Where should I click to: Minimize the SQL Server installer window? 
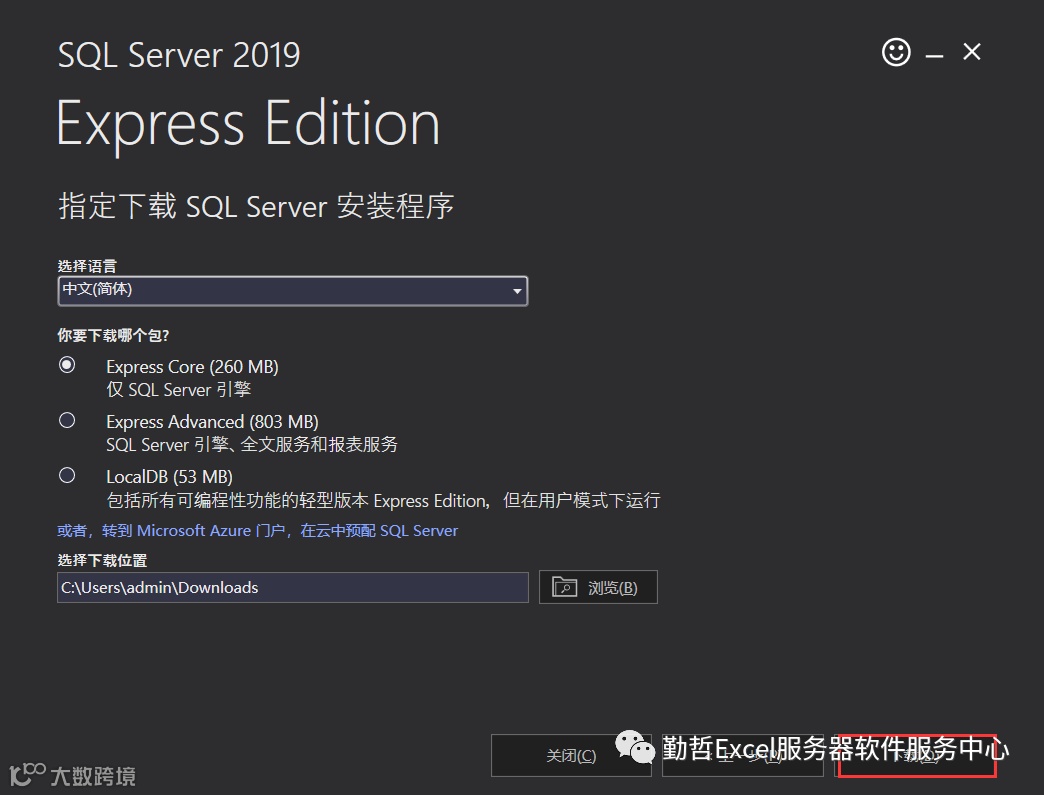[934, 56]
